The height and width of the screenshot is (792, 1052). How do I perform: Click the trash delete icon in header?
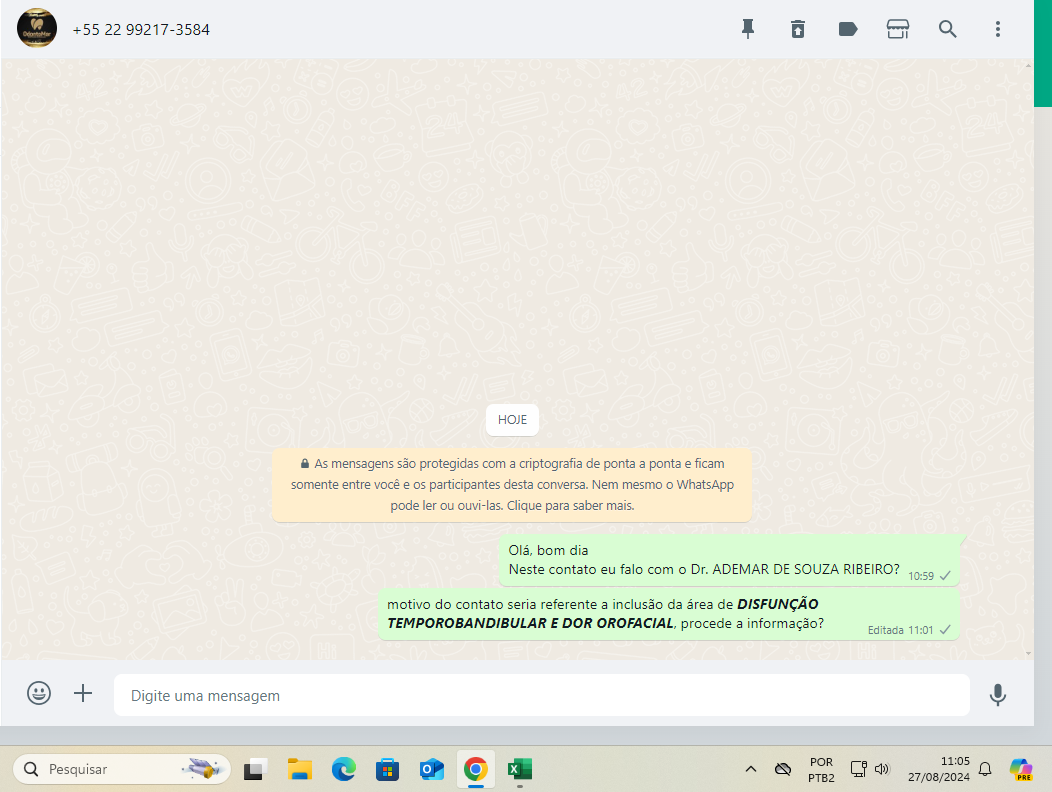(x=798, y=29)
